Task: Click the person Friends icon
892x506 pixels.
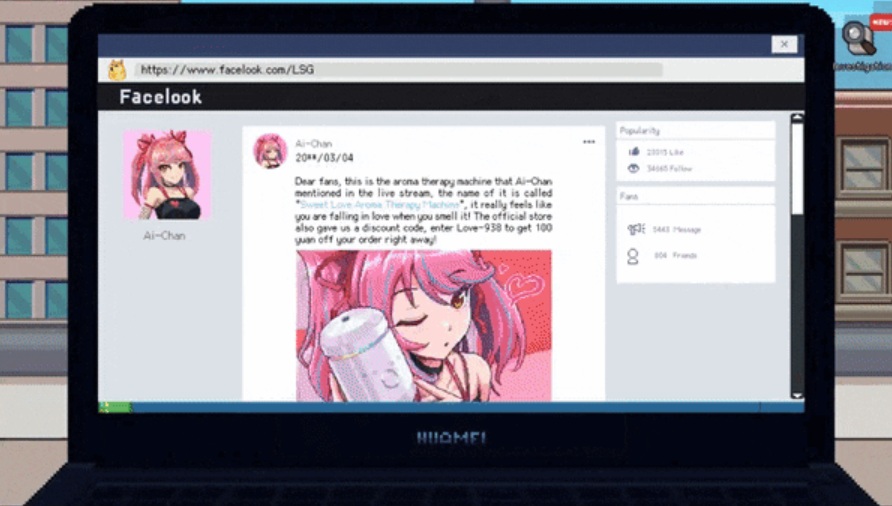Action: (632, 256)
